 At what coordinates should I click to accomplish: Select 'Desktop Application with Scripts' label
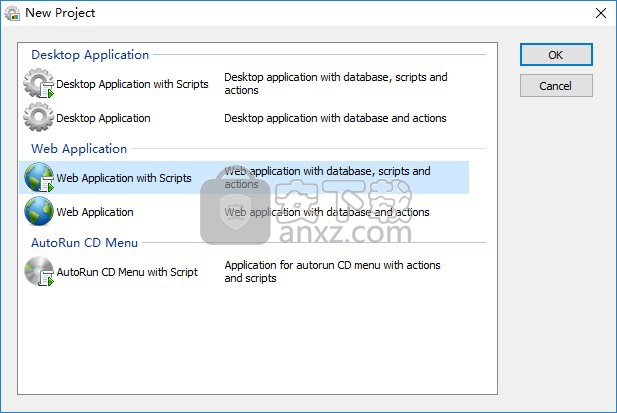(x=132, y=84)
